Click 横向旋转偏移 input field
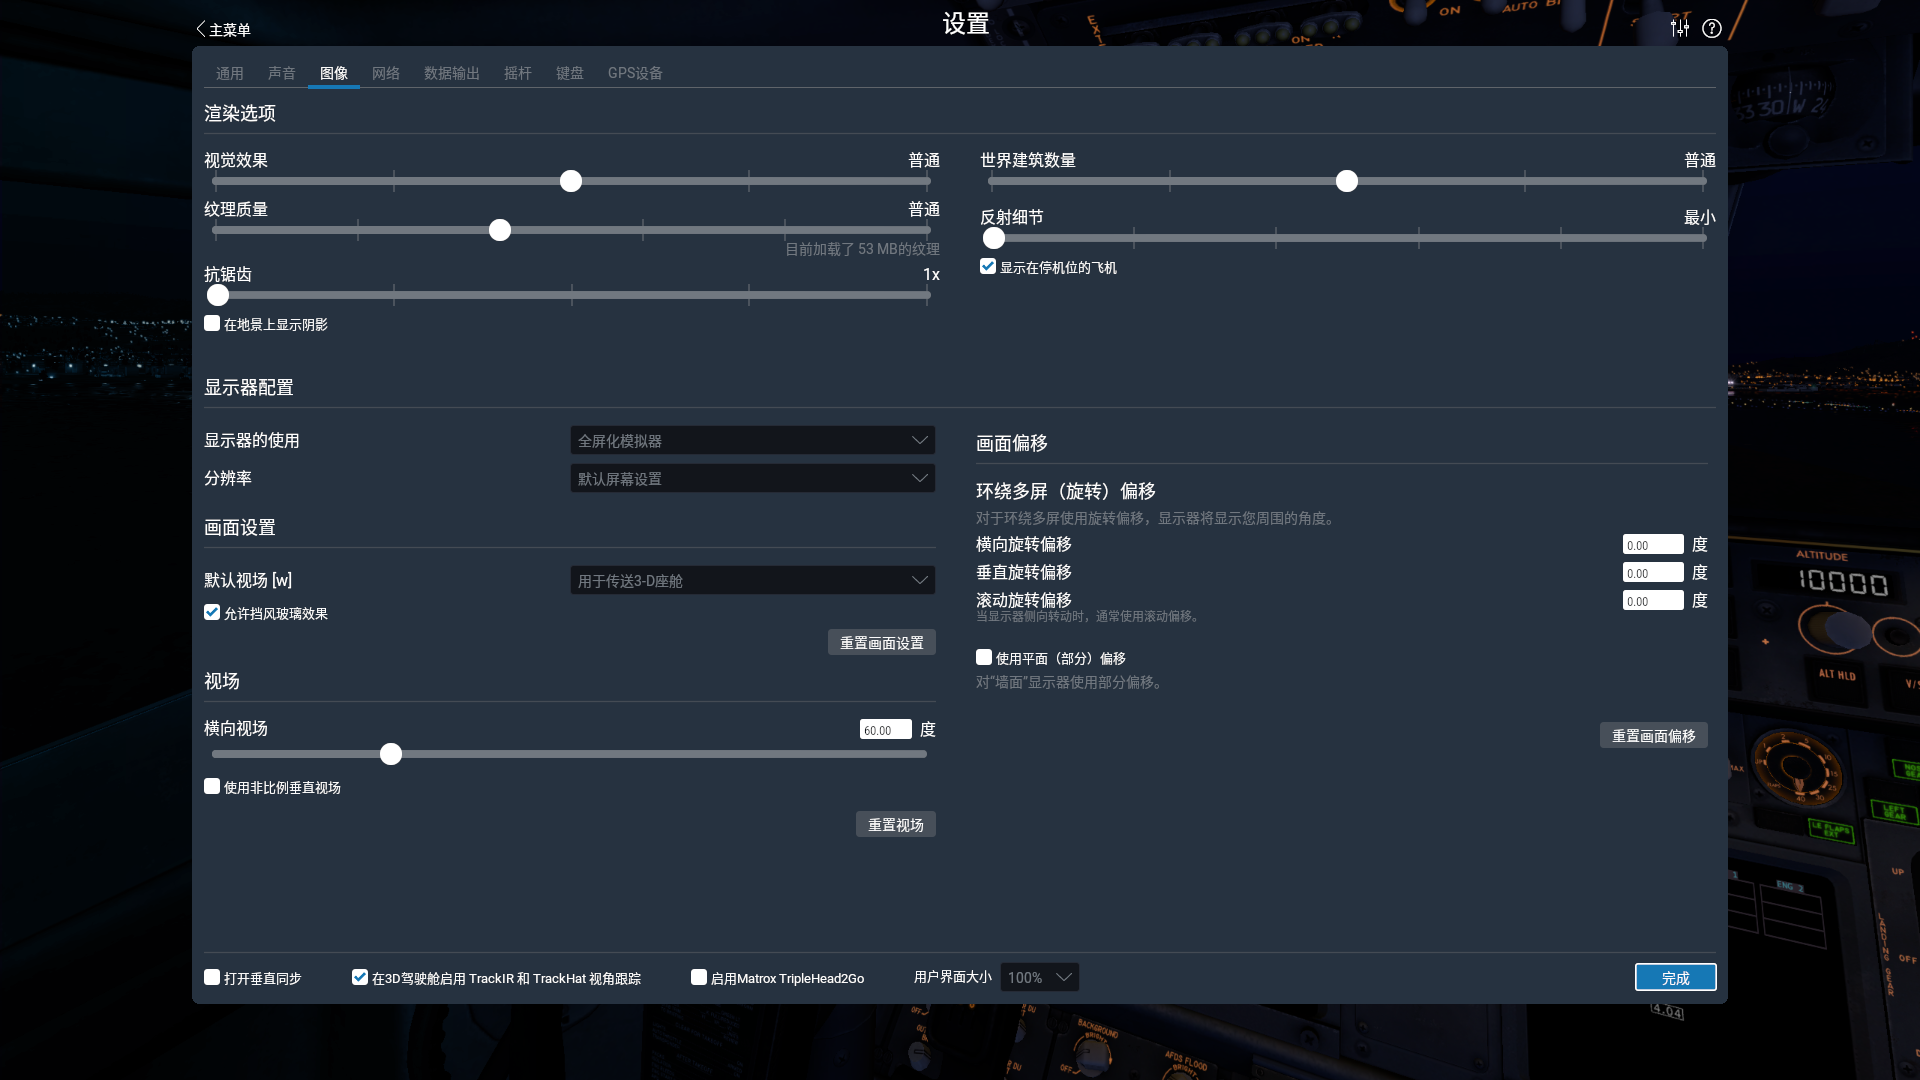This screenshot has height=1080, width=1920. (1652, 545)
